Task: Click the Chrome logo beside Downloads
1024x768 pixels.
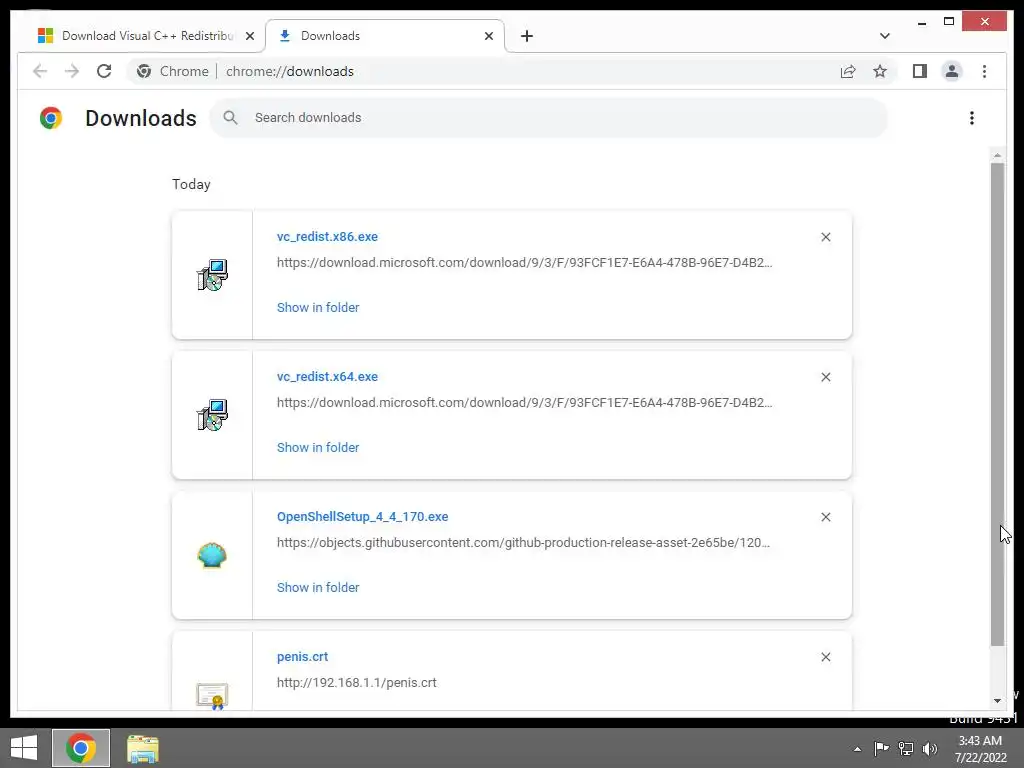Action: 51,118
